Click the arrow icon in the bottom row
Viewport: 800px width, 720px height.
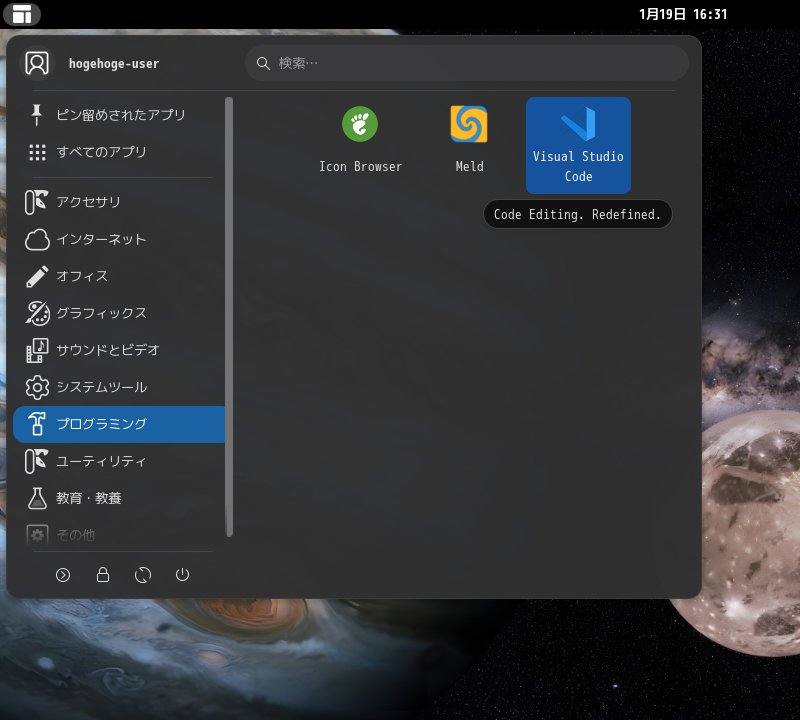[63, 575]
